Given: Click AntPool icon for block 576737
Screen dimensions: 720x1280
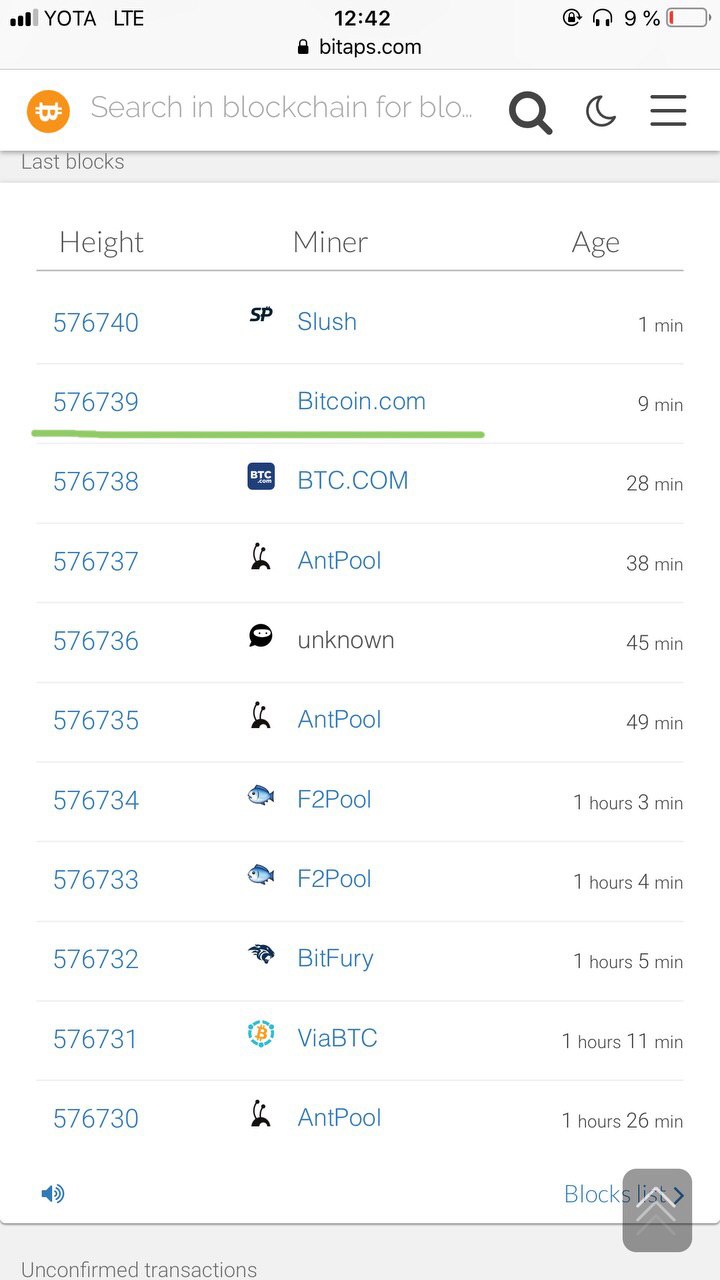Looking at the screenshot, I should pos(261,557).
